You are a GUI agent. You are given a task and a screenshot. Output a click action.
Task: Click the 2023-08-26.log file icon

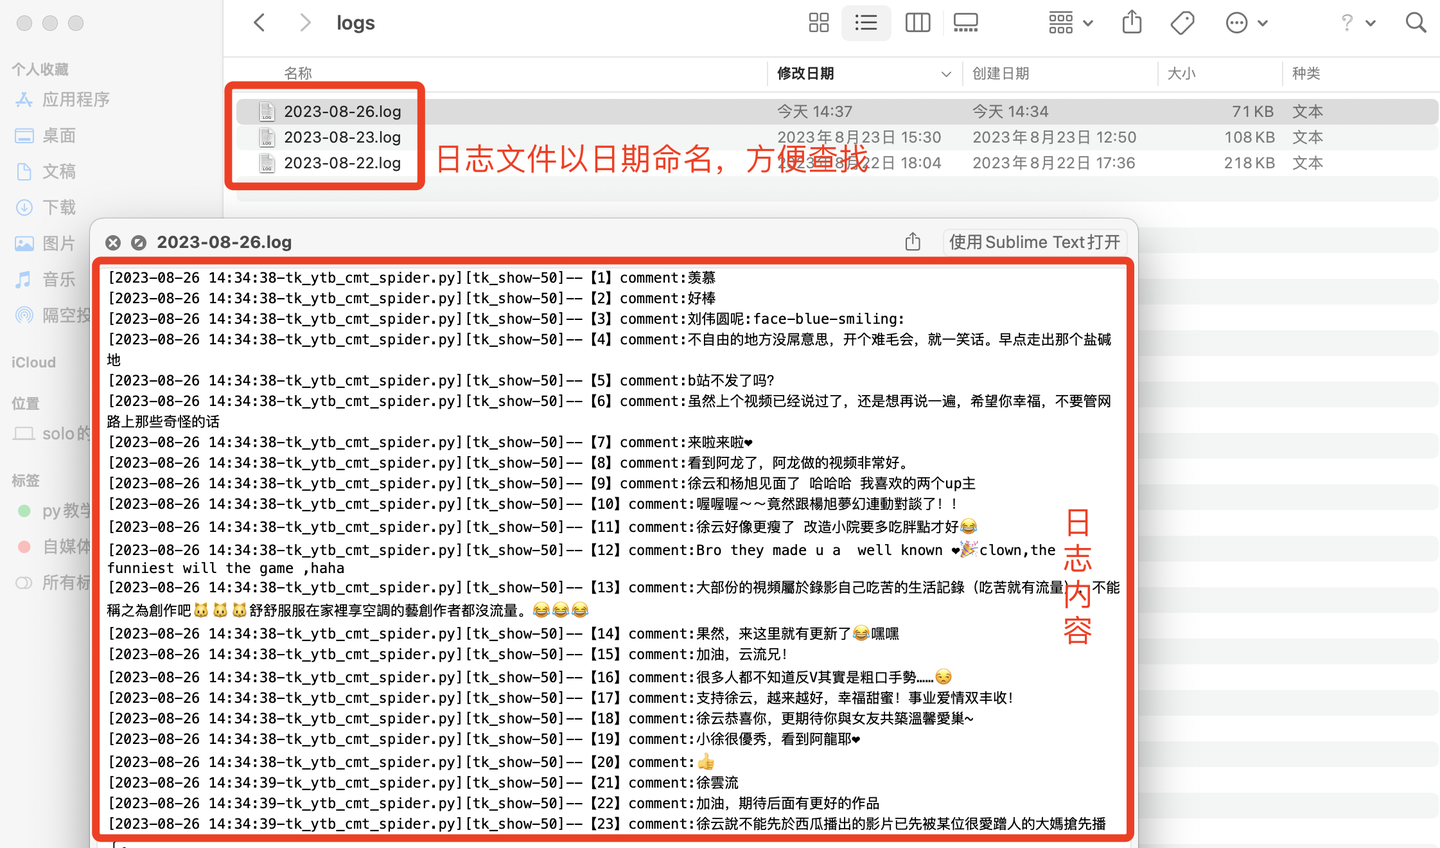(266, 111)
